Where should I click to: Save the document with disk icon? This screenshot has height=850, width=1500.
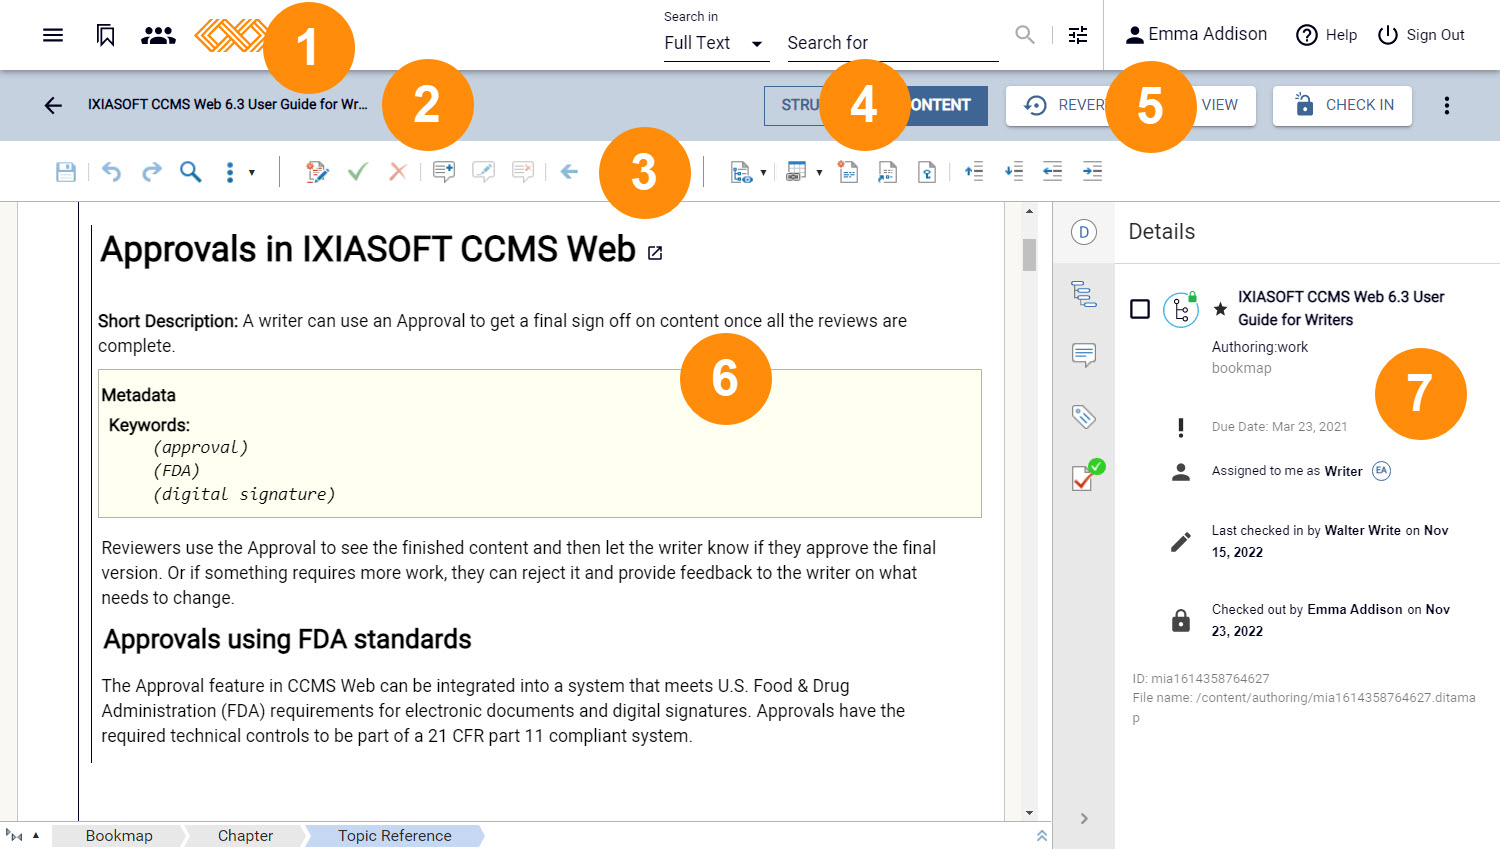tap(66, 172)
